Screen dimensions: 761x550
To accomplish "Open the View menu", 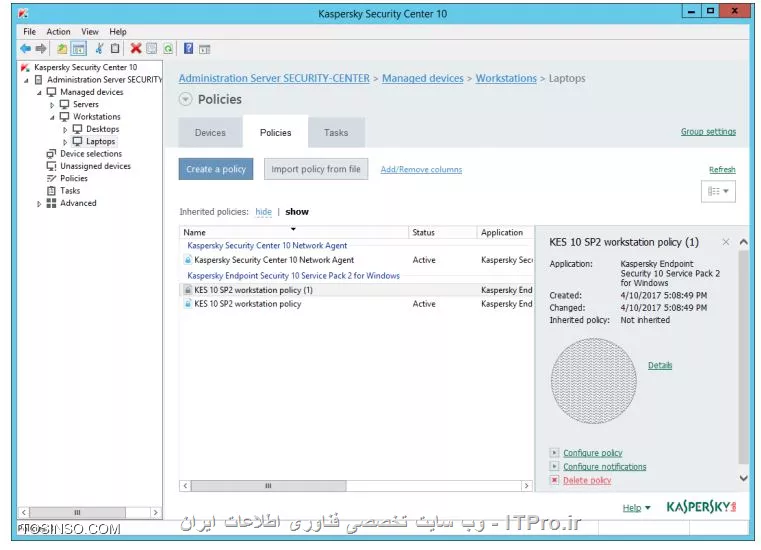I will coord(90,32).
